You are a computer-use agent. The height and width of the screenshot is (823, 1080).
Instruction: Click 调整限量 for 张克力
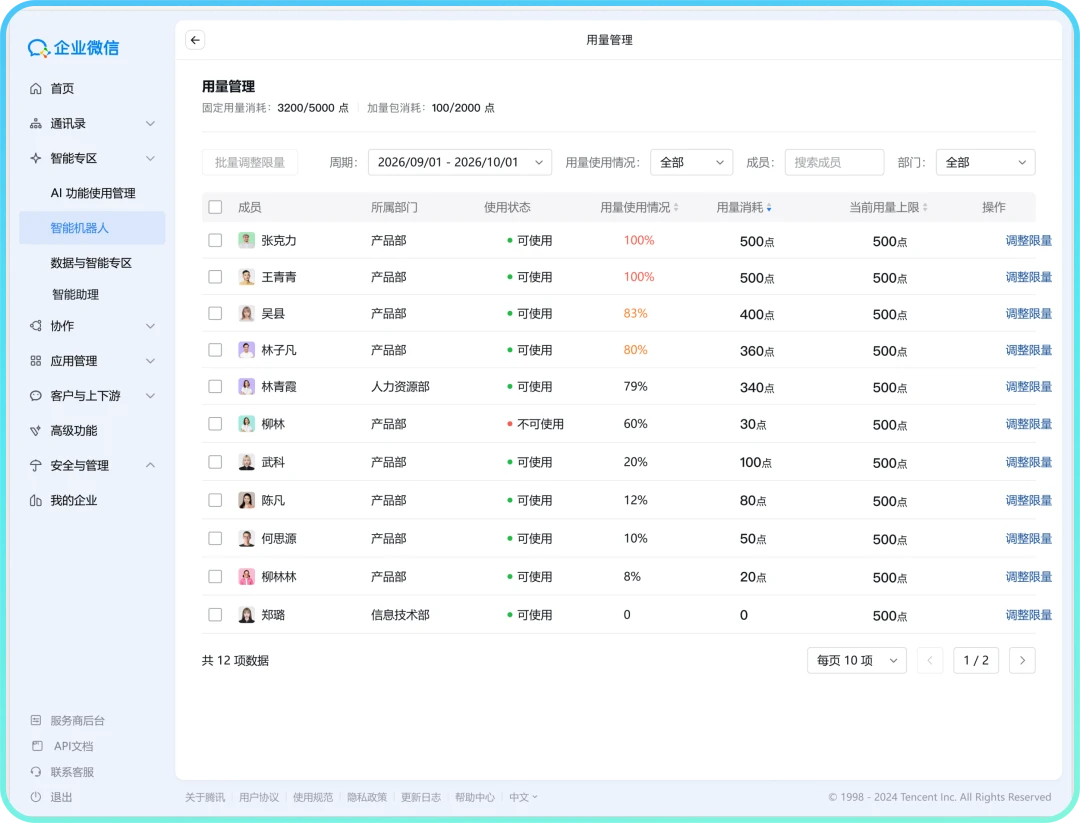point(1028,240)
